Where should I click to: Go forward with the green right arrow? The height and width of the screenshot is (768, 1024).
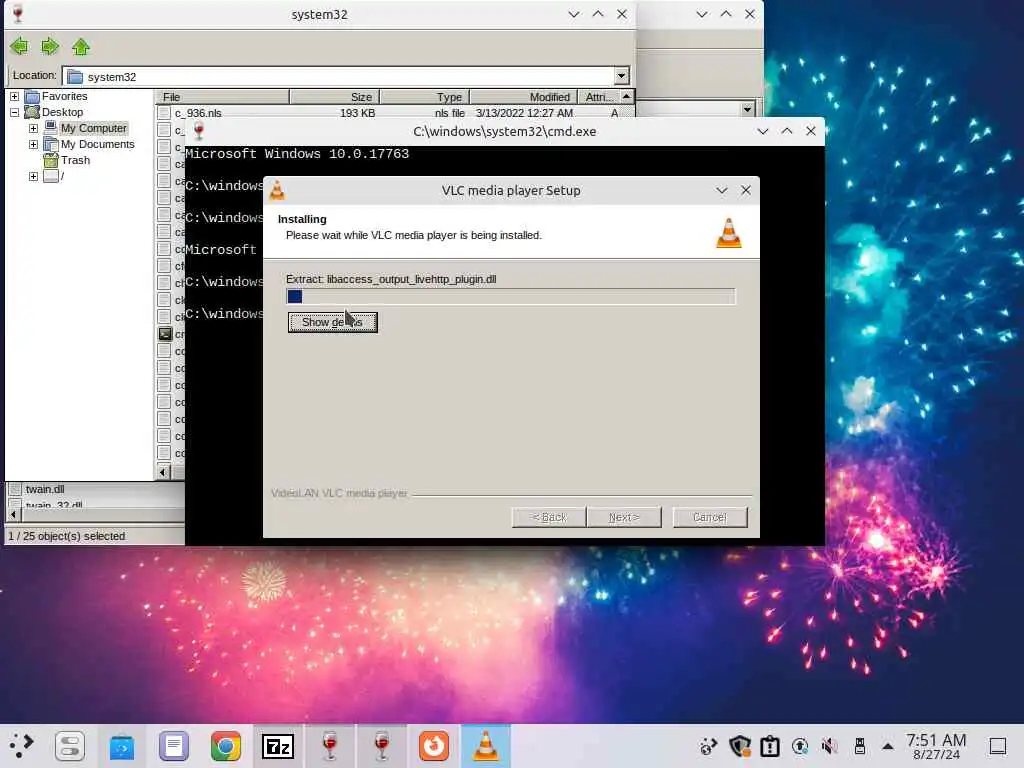tap(50, 46)
